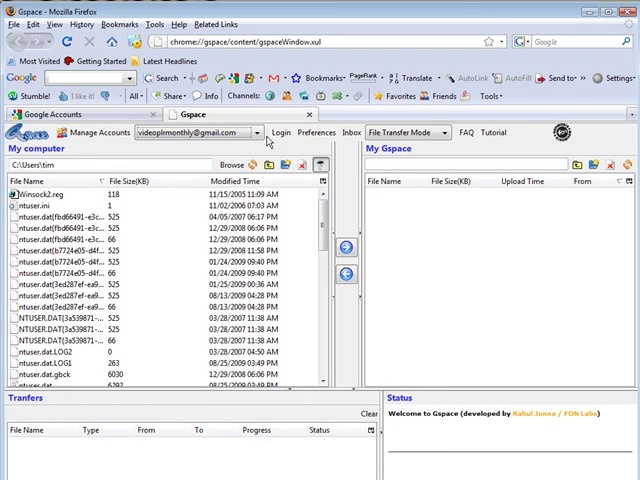Switch to the Google Accounts tab
This screenshot has height=480, width=640.
[x=52, y=114]
